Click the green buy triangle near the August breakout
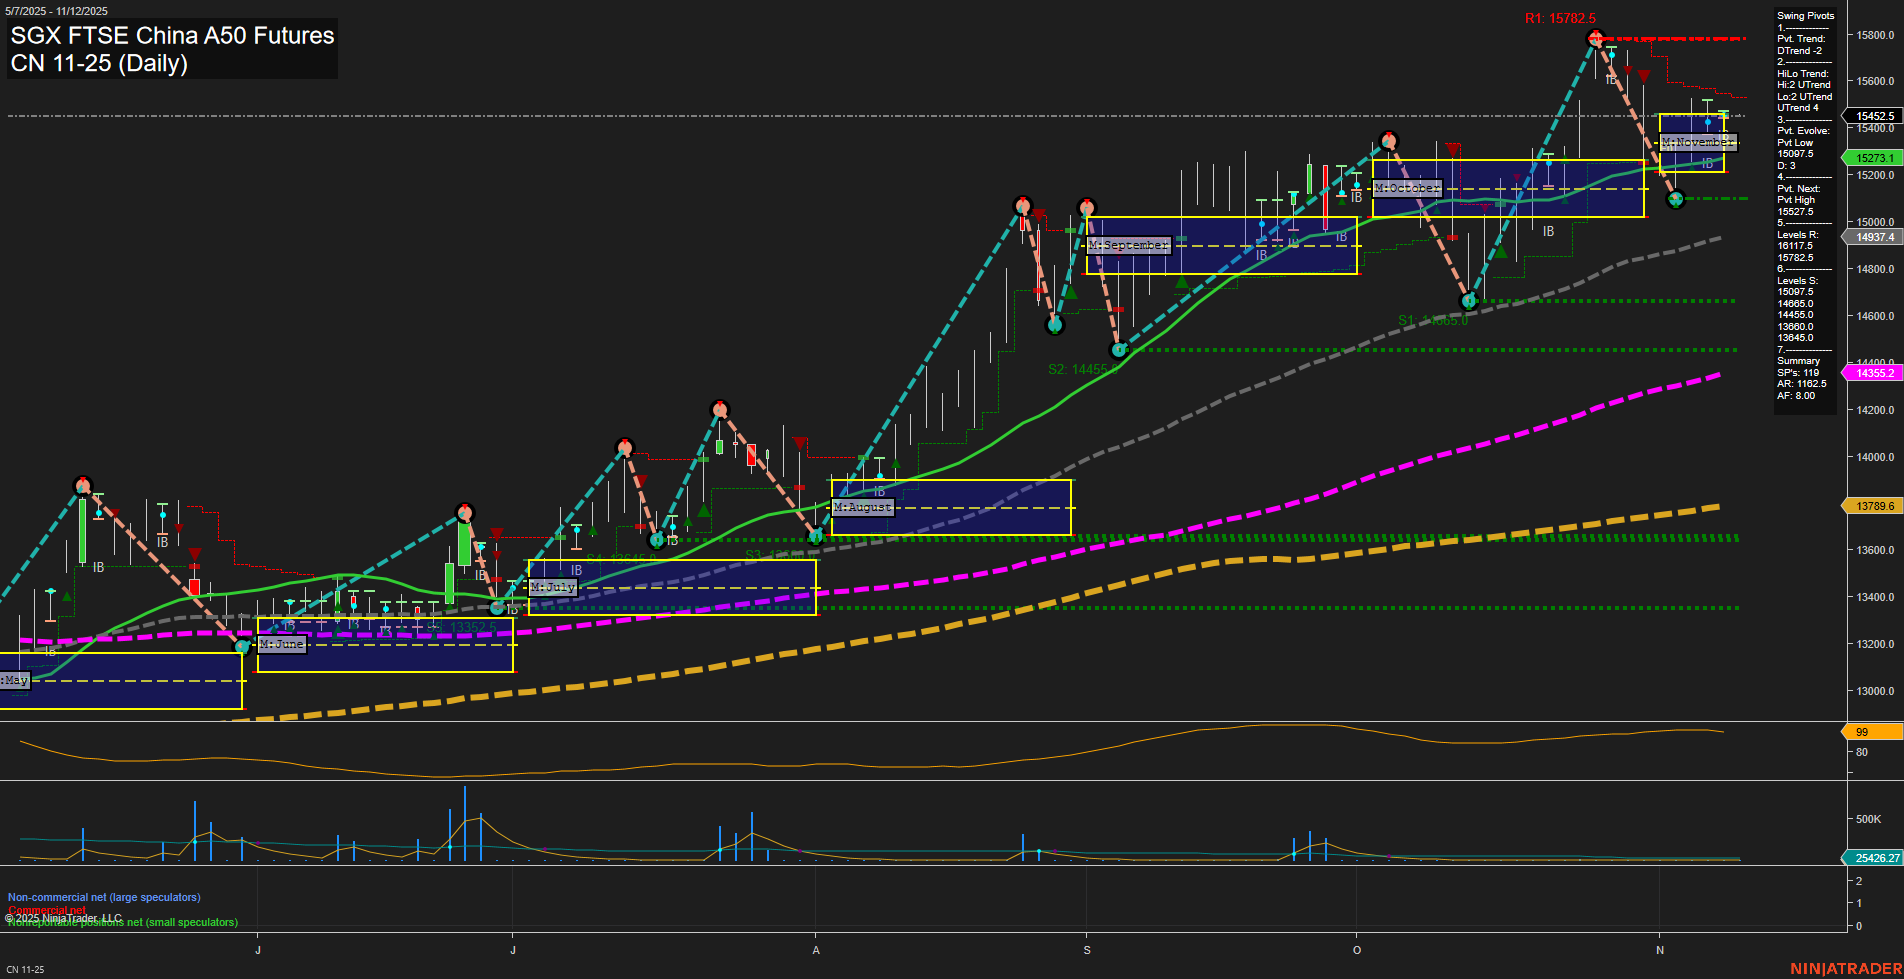 click(896, 463)
